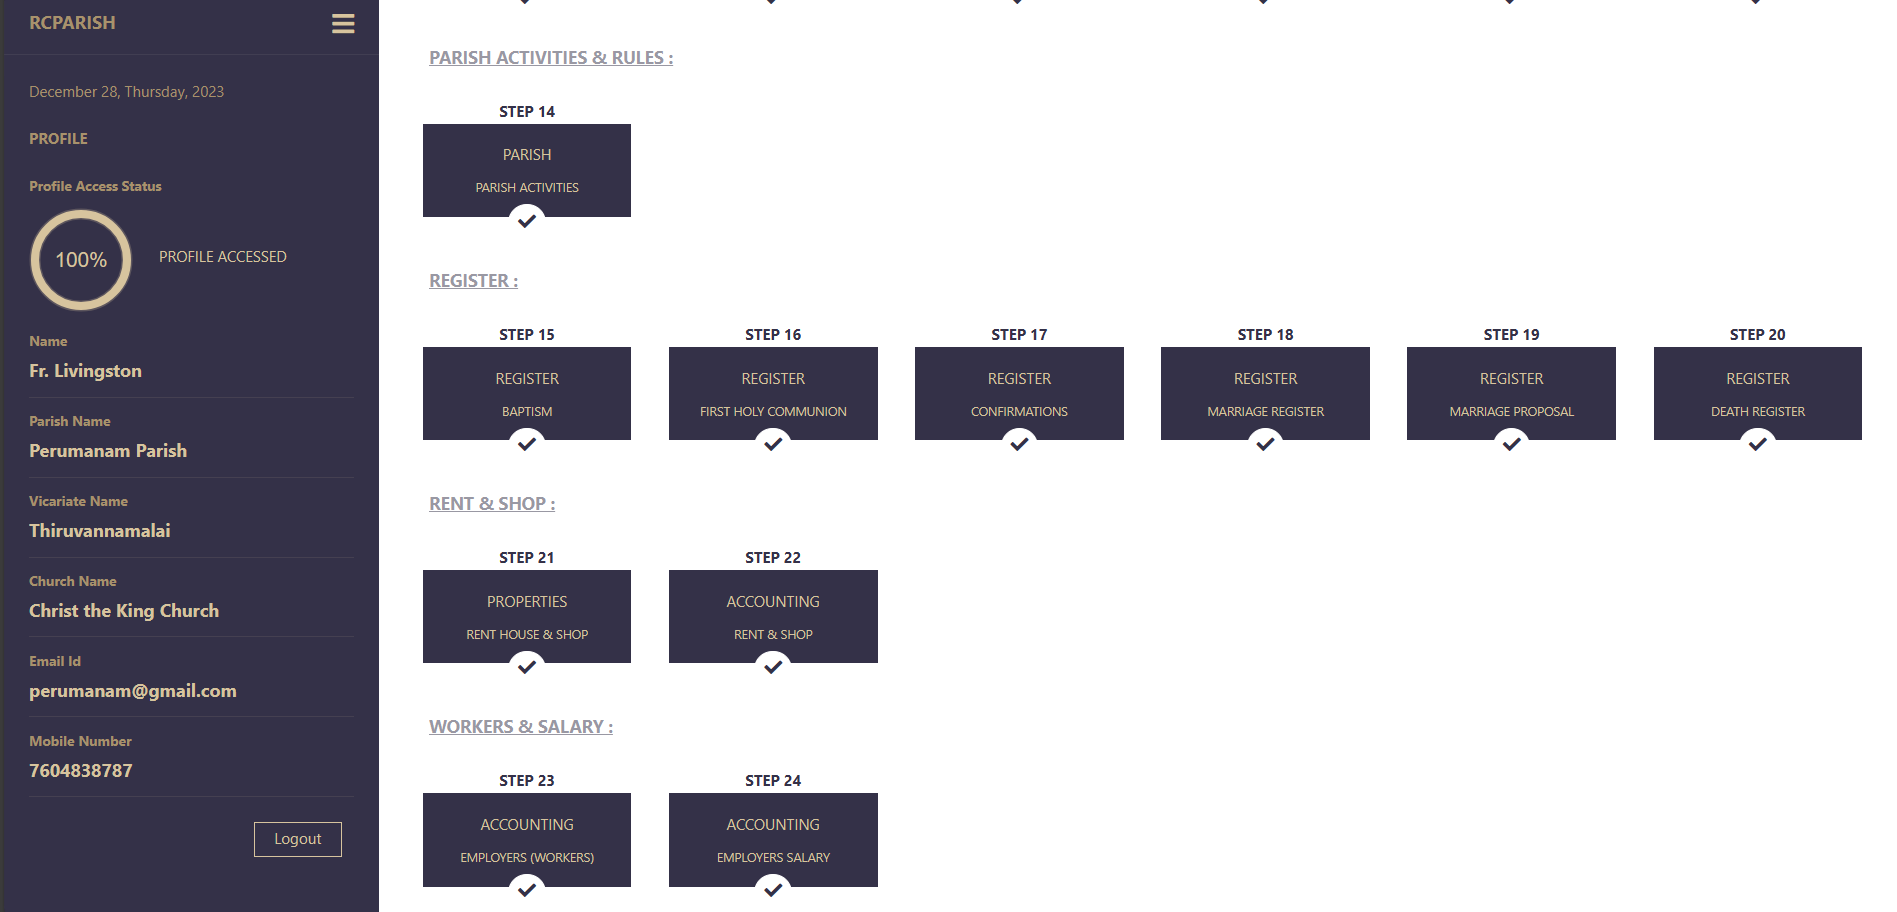1897x912 pixels.
Task: Open Employers (Workers) accounting card
Action: [527, 839]
